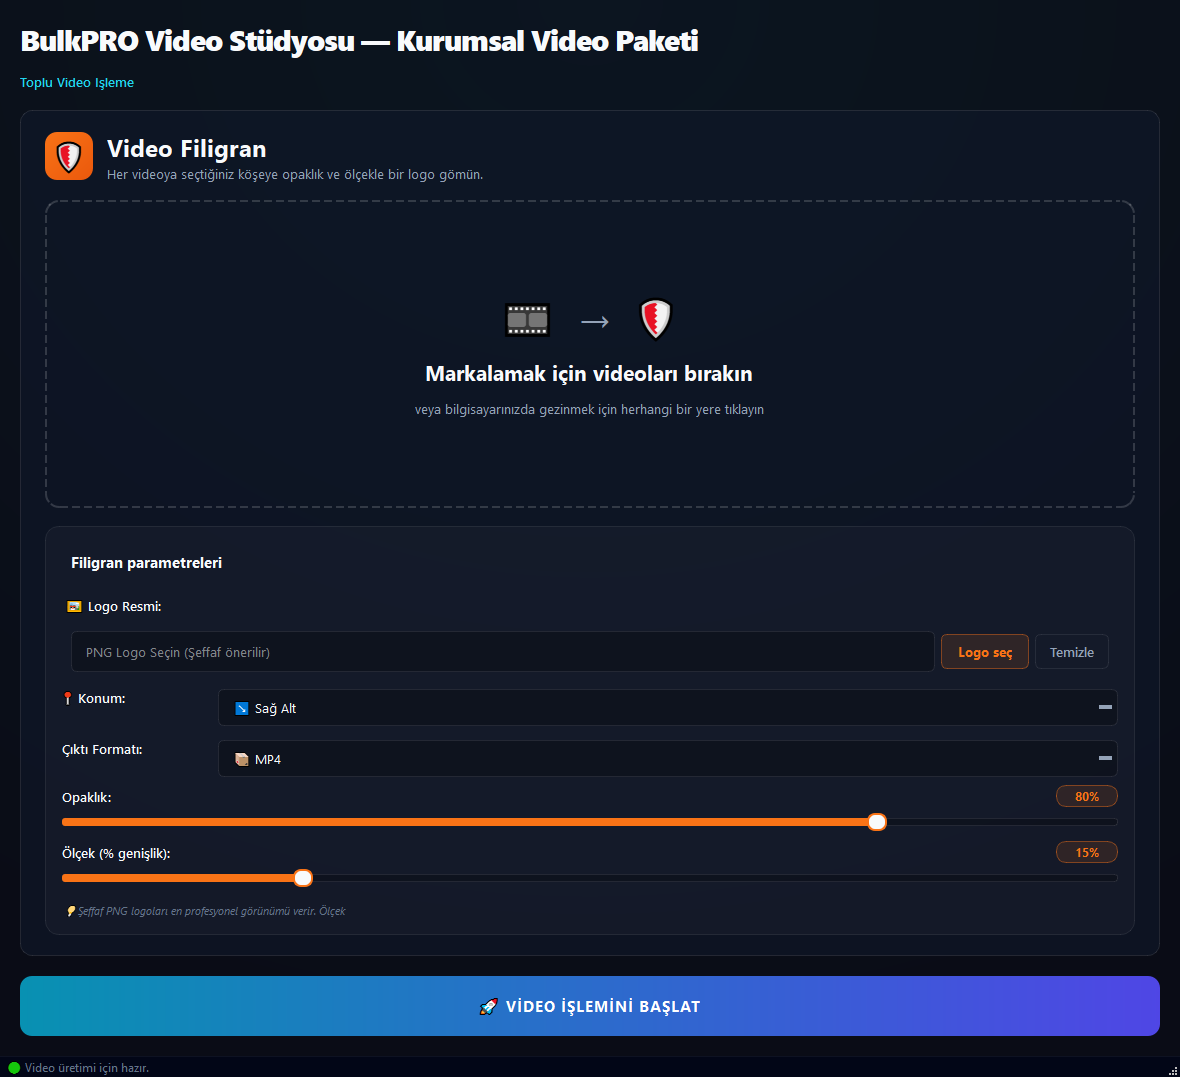The height and width of the screenshot is (1077, 1180).
Task: Open the Toplu Video İşleme link
Action: (77, 83)
